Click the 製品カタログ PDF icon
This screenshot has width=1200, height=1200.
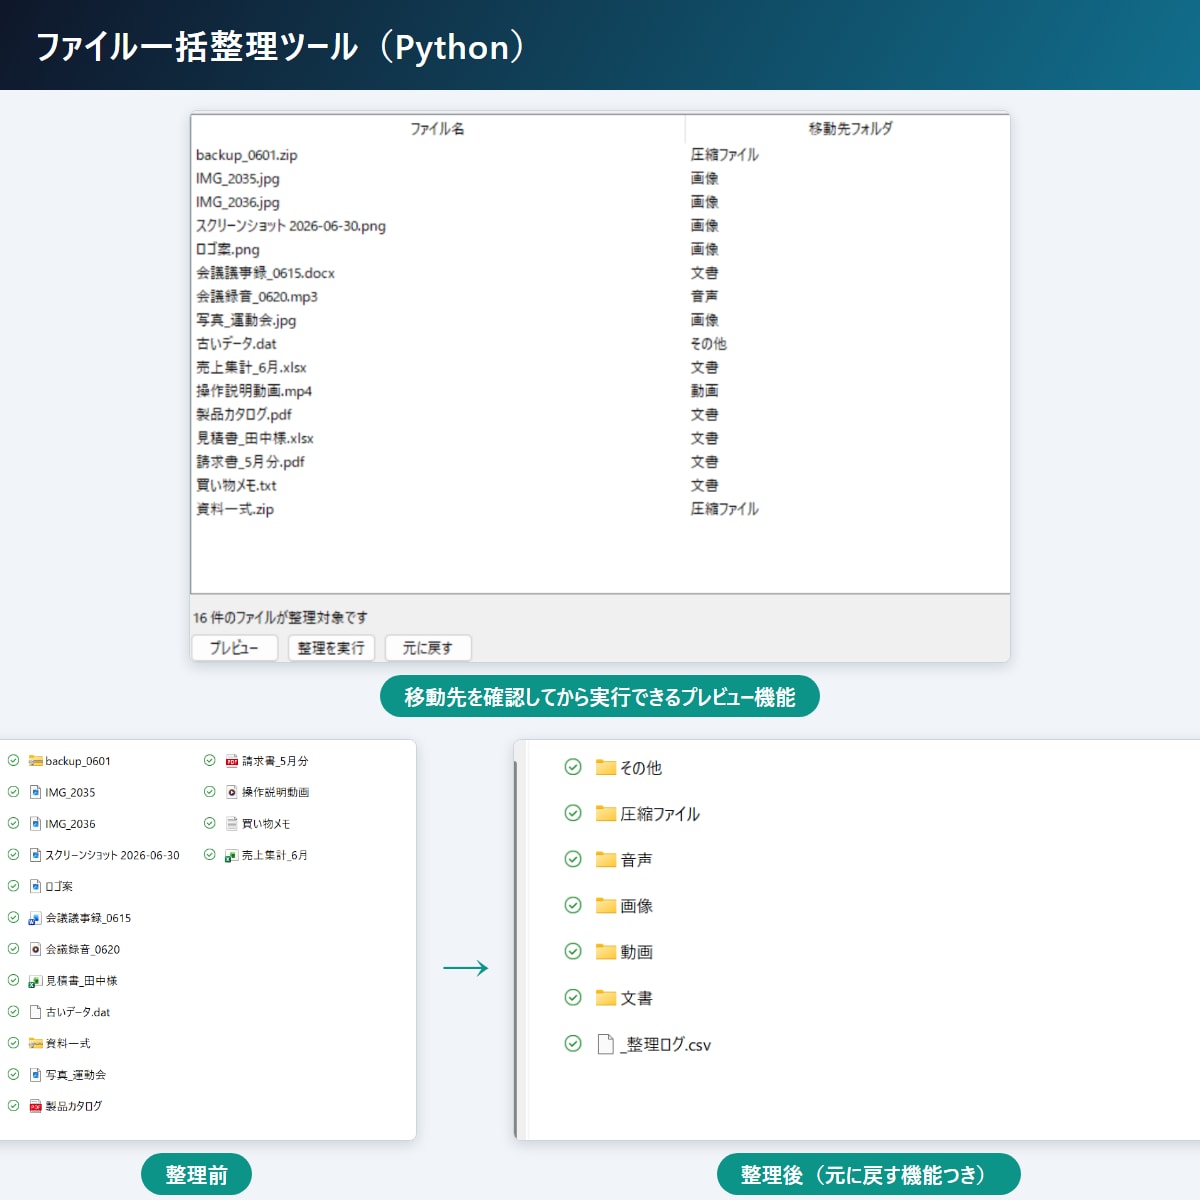pos(35,1106)
